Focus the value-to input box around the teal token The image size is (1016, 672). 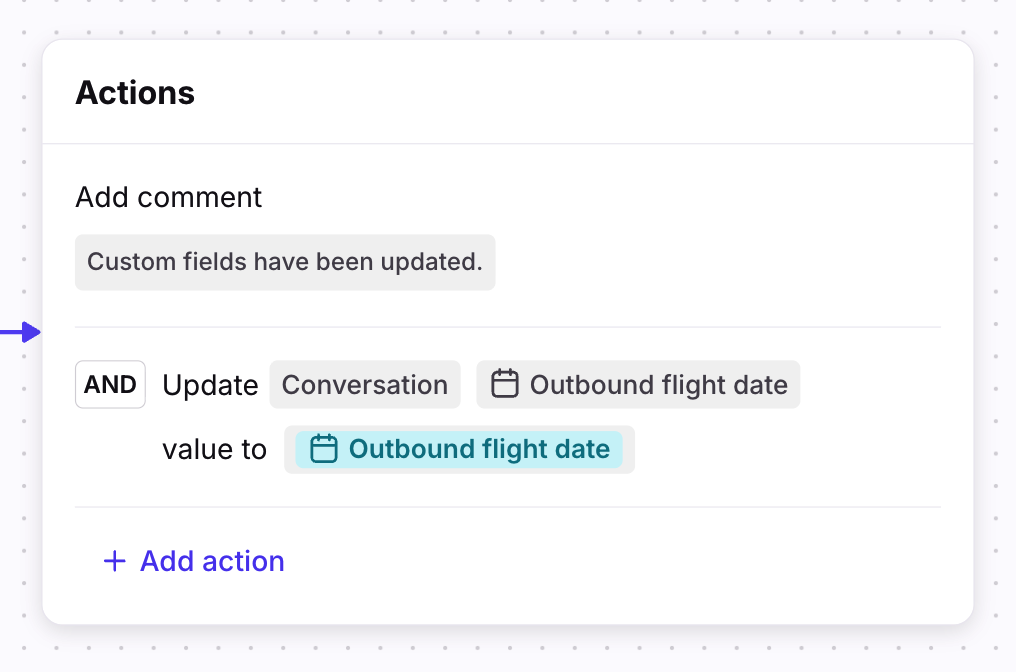629,450
